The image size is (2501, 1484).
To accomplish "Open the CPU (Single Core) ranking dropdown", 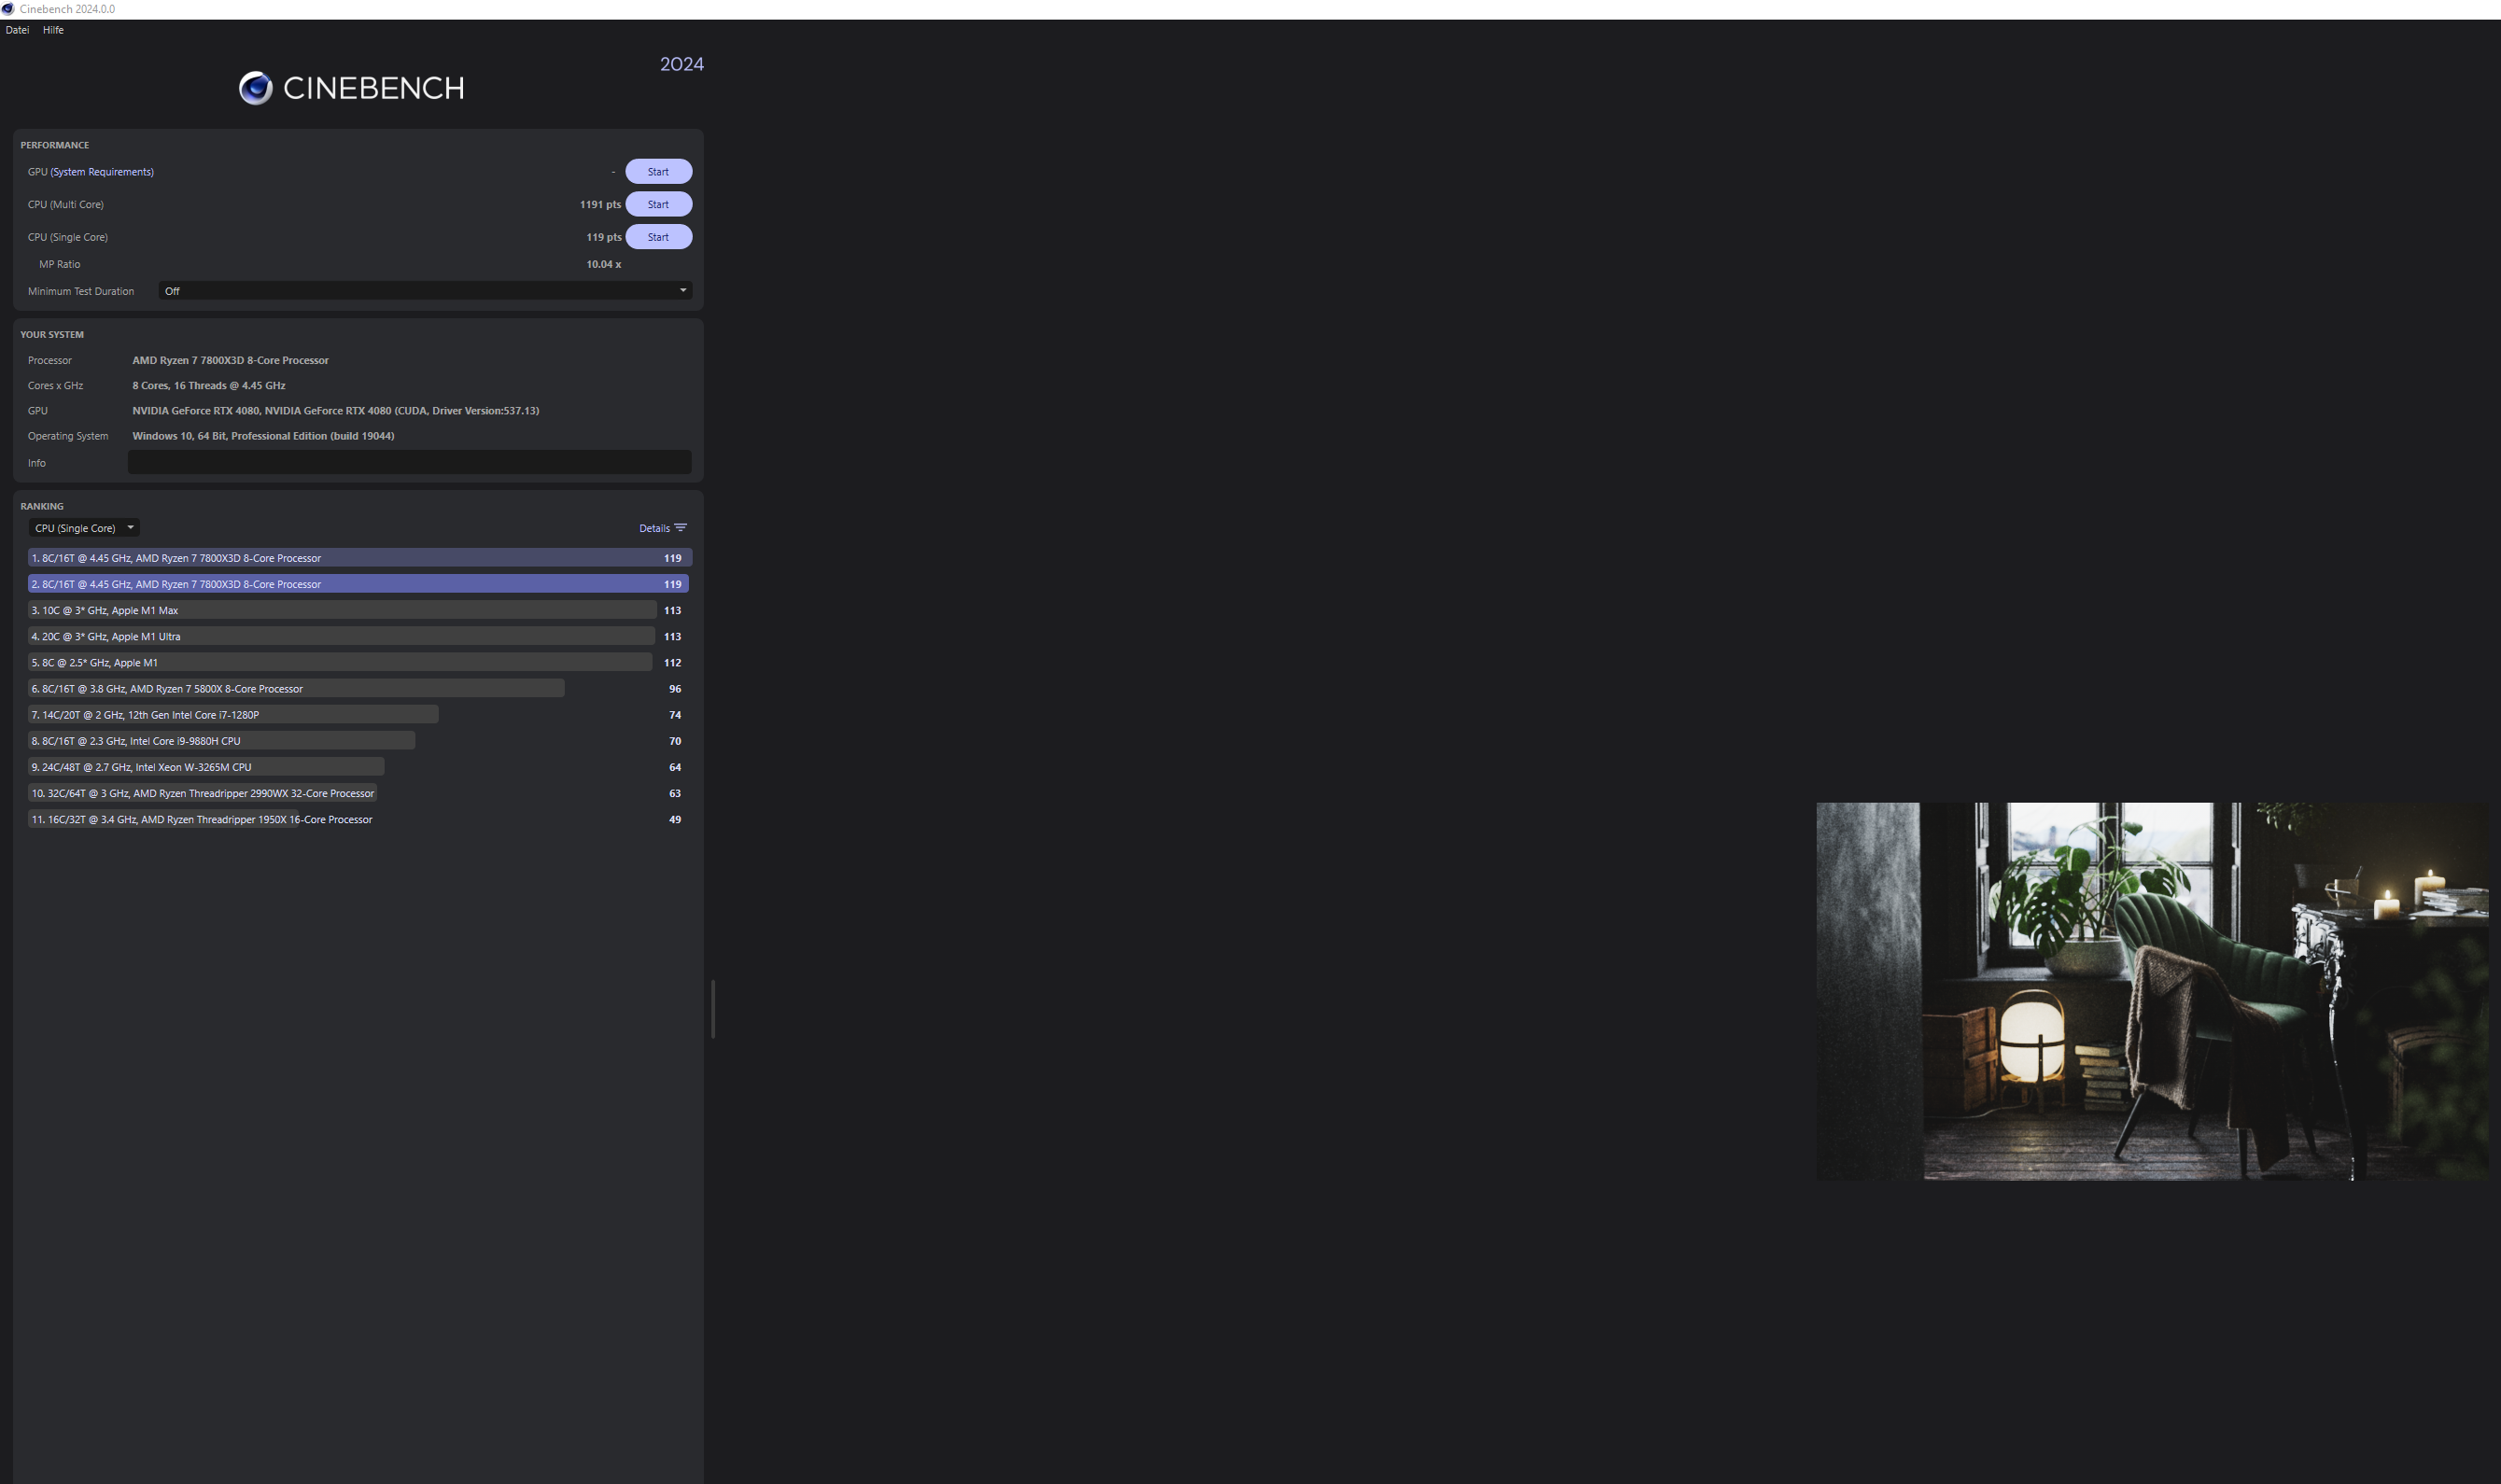I will point(84,528).
